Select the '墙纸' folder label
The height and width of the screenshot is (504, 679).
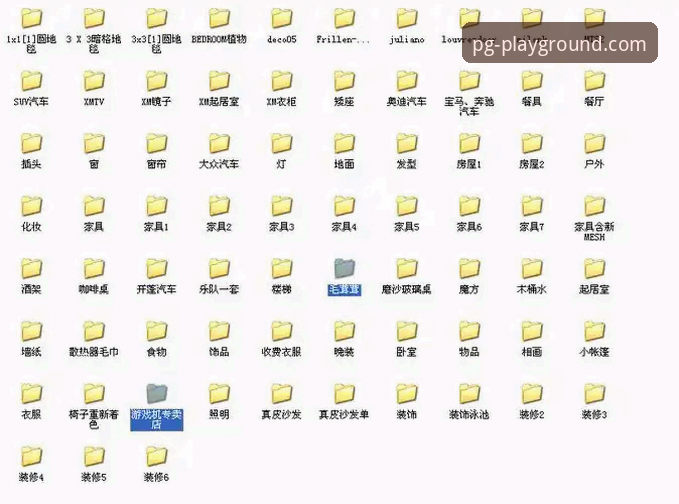[31, 352]
